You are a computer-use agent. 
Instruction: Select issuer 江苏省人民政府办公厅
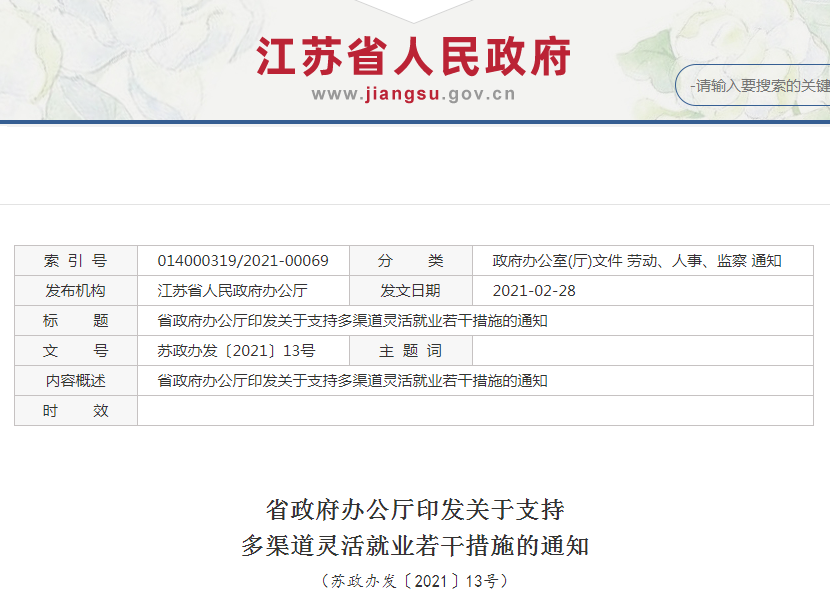point(232,291)
